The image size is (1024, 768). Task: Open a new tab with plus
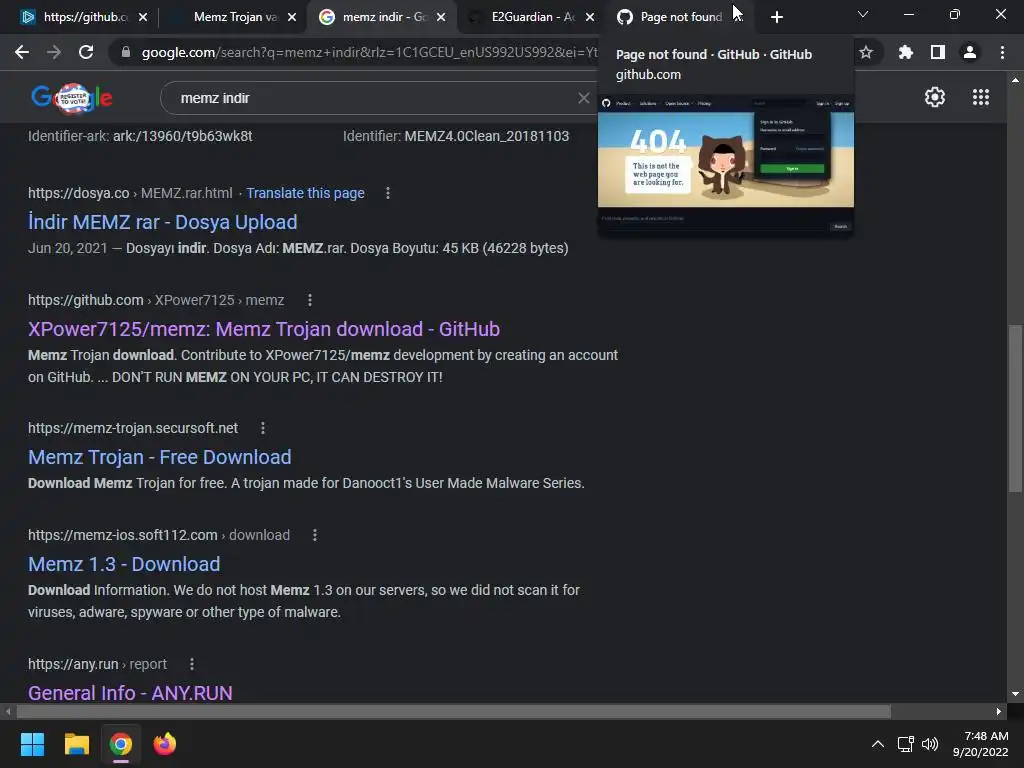[776, 17]
